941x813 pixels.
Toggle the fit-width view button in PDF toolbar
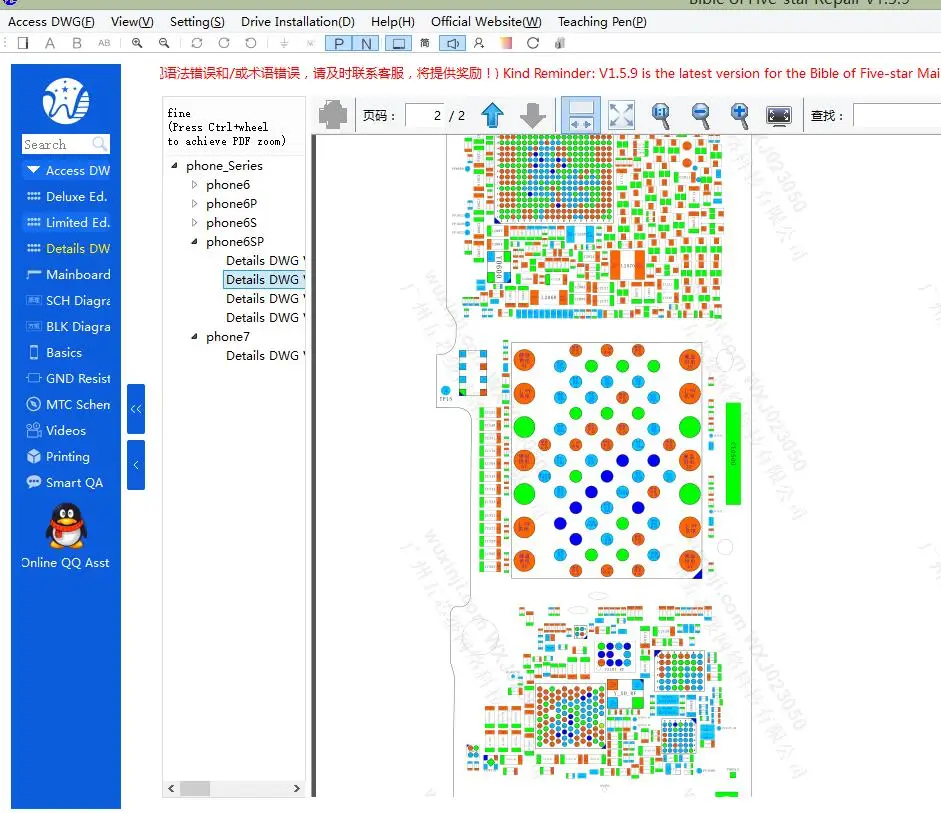580,115
